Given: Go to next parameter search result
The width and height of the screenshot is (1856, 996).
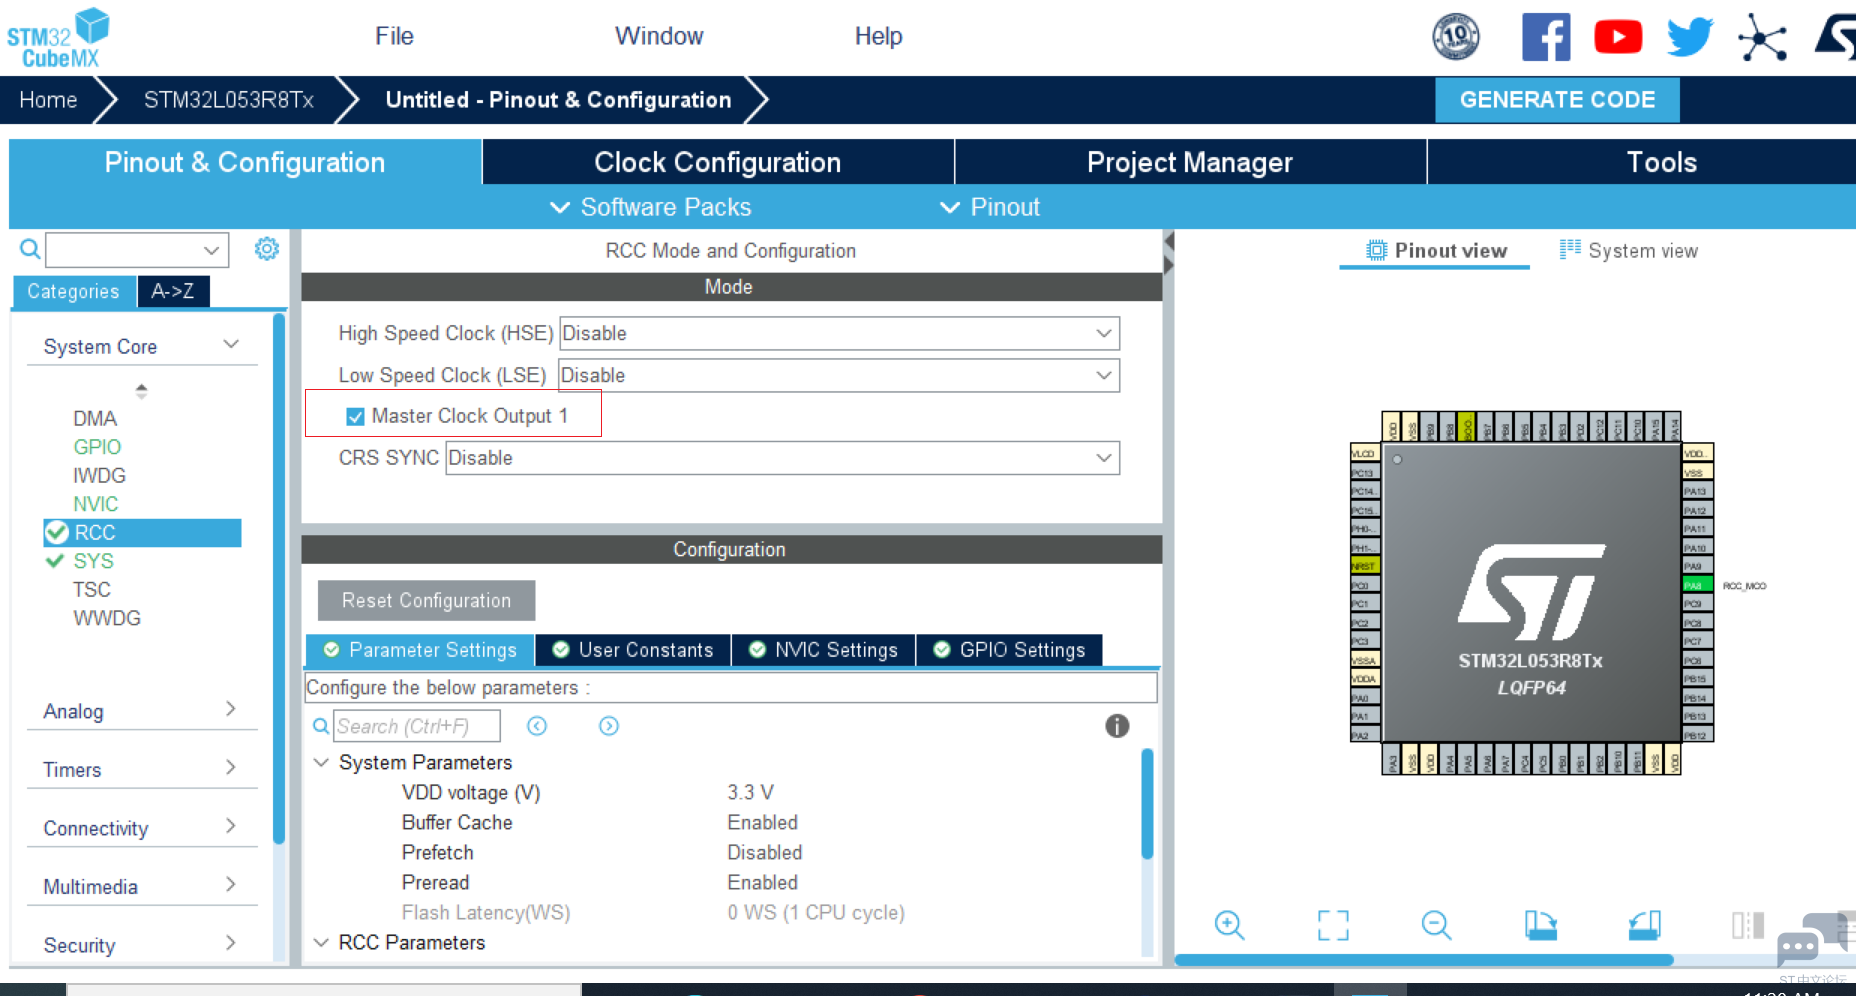Looking at the screenshot, I should tap(609, 726).
